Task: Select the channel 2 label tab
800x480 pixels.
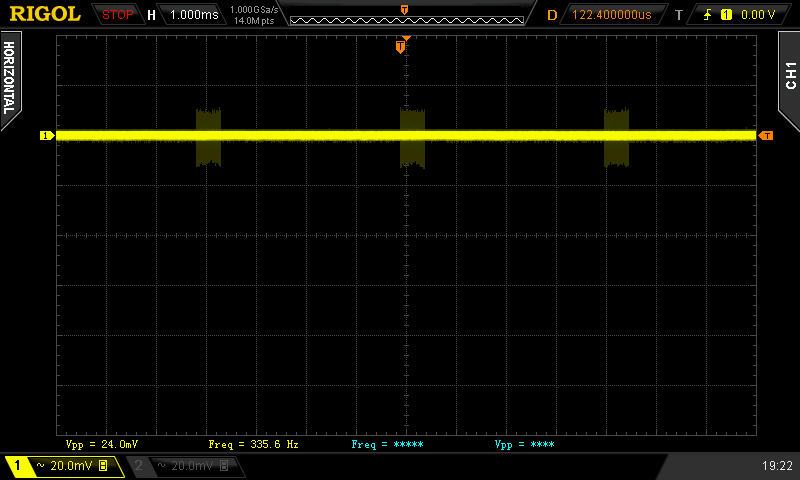Action: pyautogui.click(x=138, y=465)
